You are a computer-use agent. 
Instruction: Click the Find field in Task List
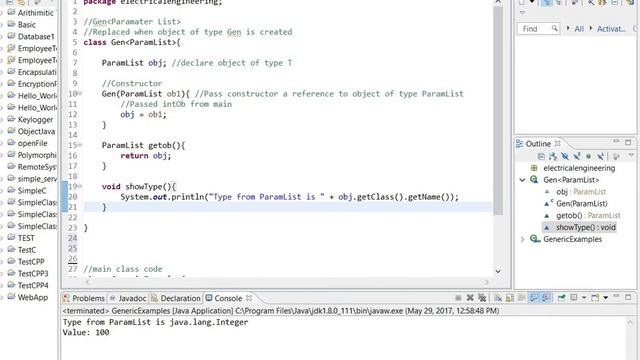[x=538, y=29]
